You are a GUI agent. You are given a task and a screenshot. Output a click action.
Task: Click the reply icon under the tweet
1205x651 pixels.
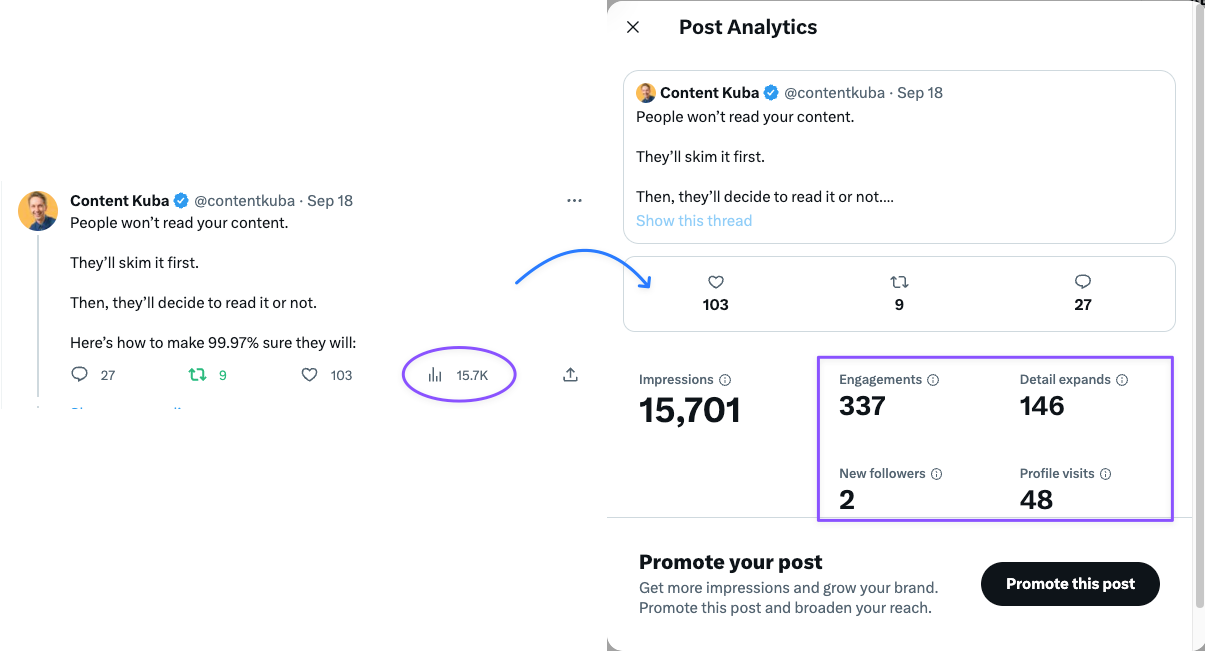80,375
